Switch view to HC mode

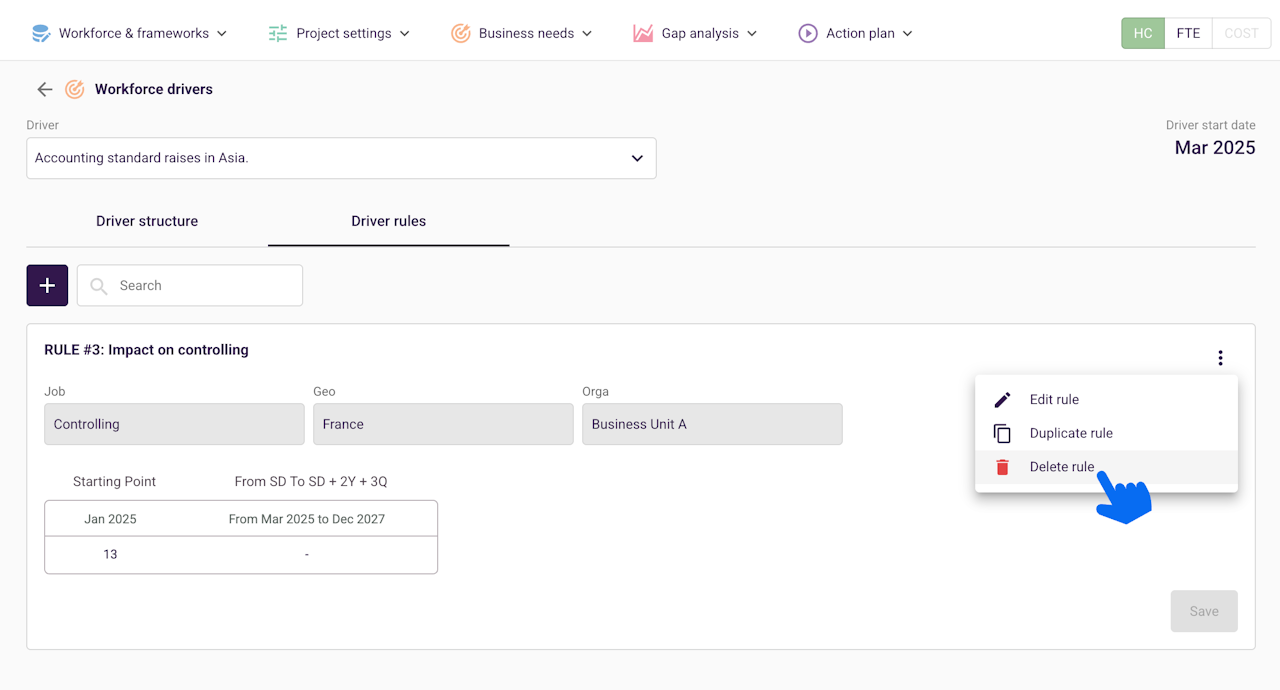point(1143,33)
